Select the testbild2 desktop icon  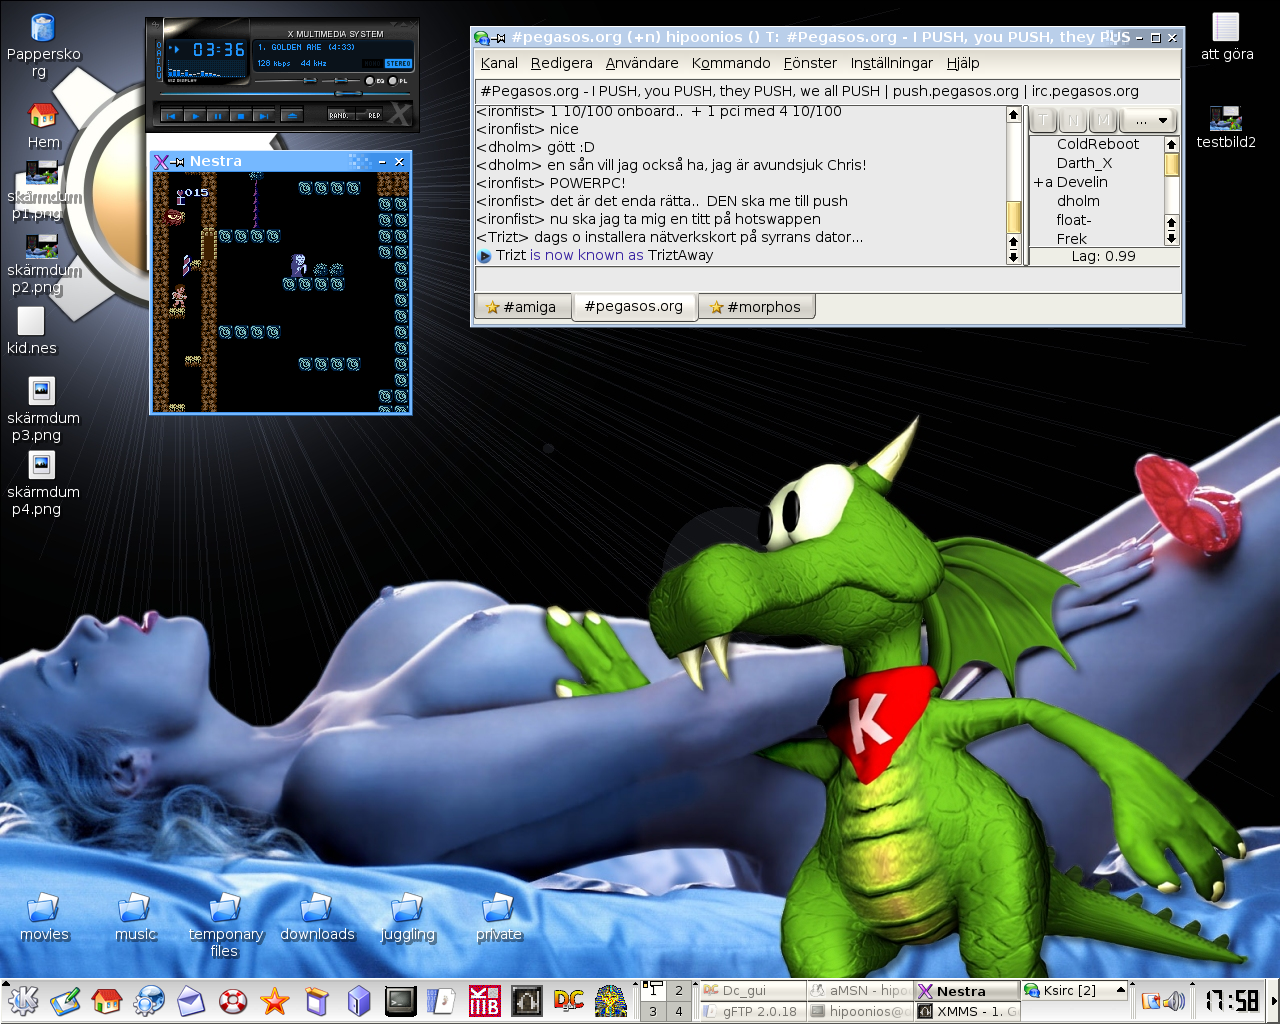point(1226,126)
